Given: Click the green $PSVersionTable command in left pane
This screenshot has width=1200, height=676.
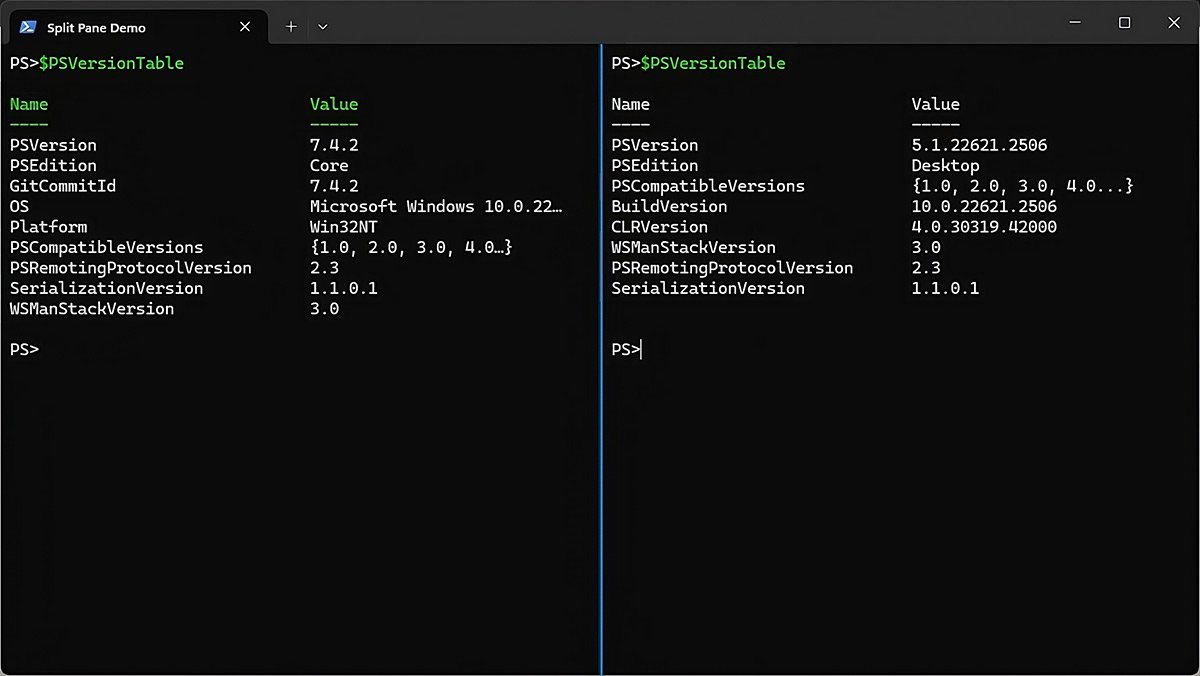Looking at the screenshot, I should tap(111, 63).
